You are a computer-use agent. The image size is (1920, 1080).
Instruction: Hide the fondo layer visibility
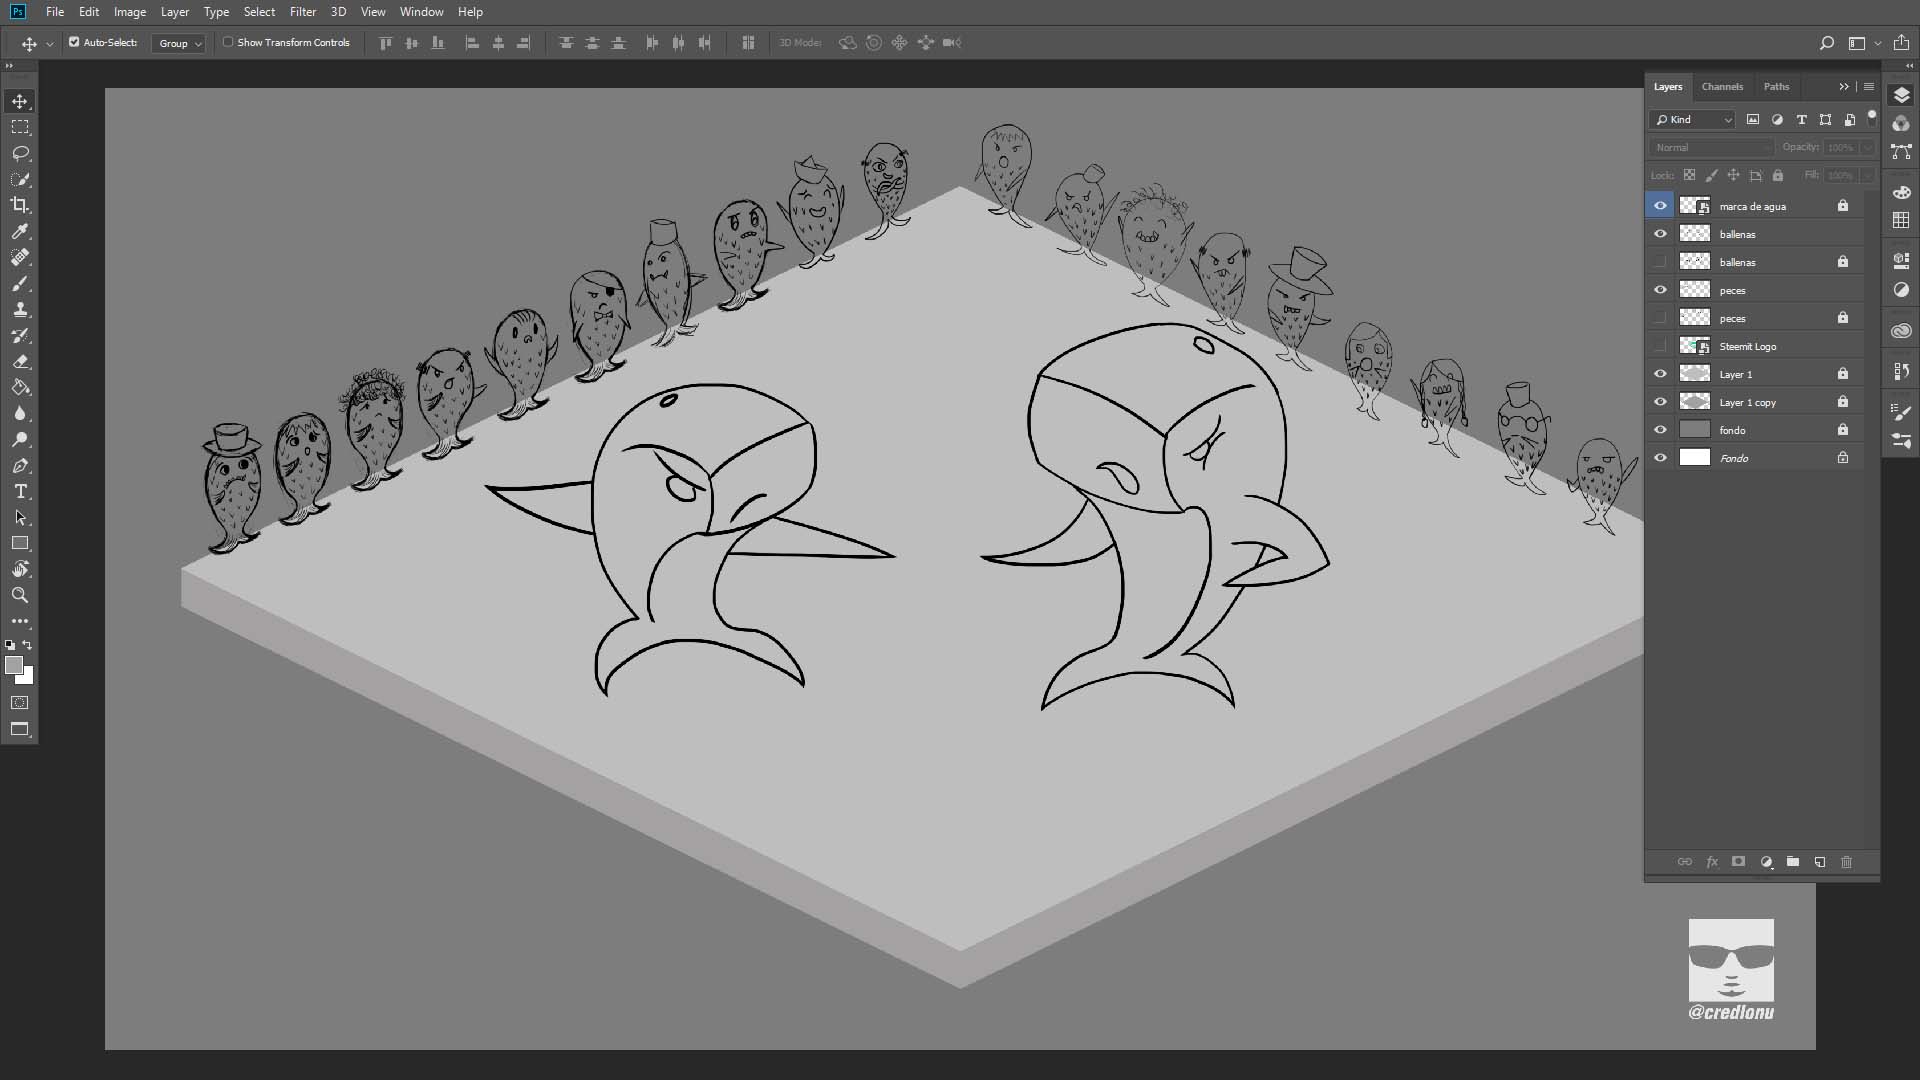[1660, 430]
